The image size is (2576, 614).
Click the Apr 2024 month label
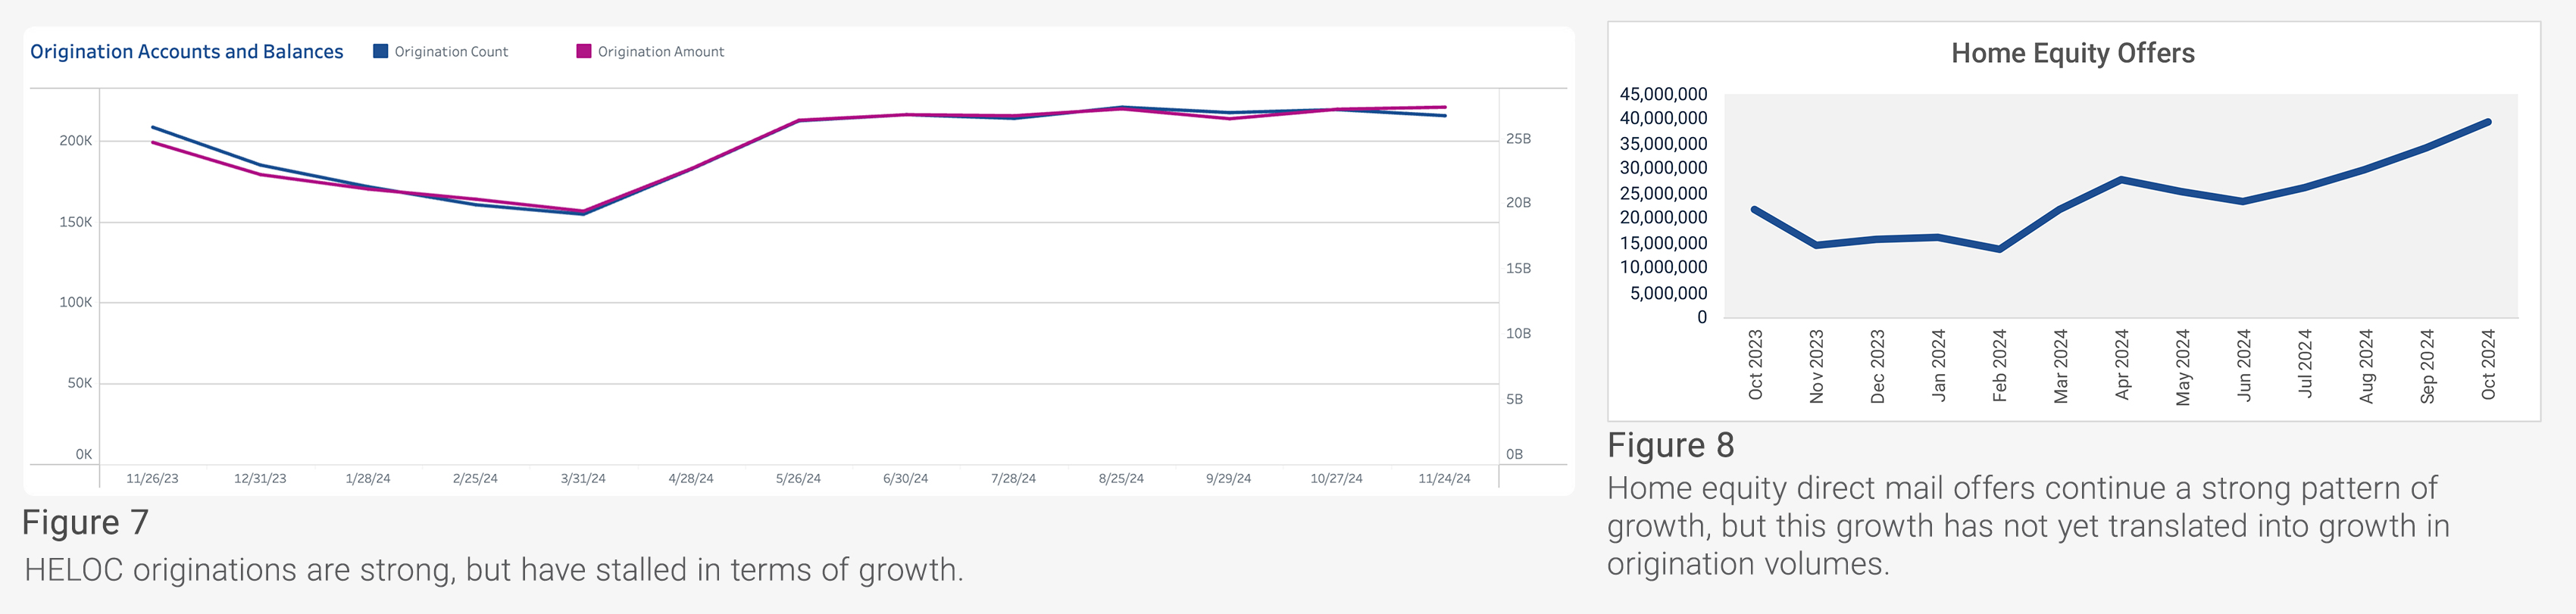click(2122, 366)
